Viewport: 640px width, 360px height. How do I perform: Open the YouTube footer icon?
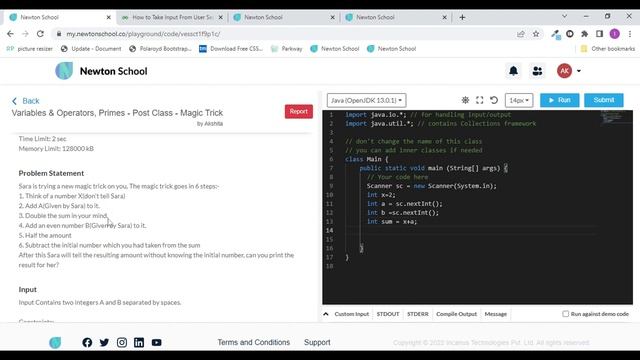pos(156,342)
